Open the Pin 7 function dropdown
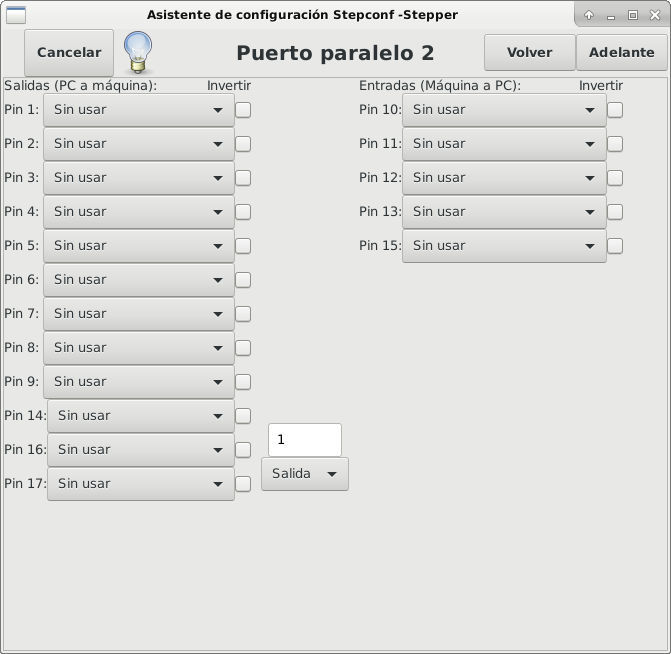 pos(139,314)
